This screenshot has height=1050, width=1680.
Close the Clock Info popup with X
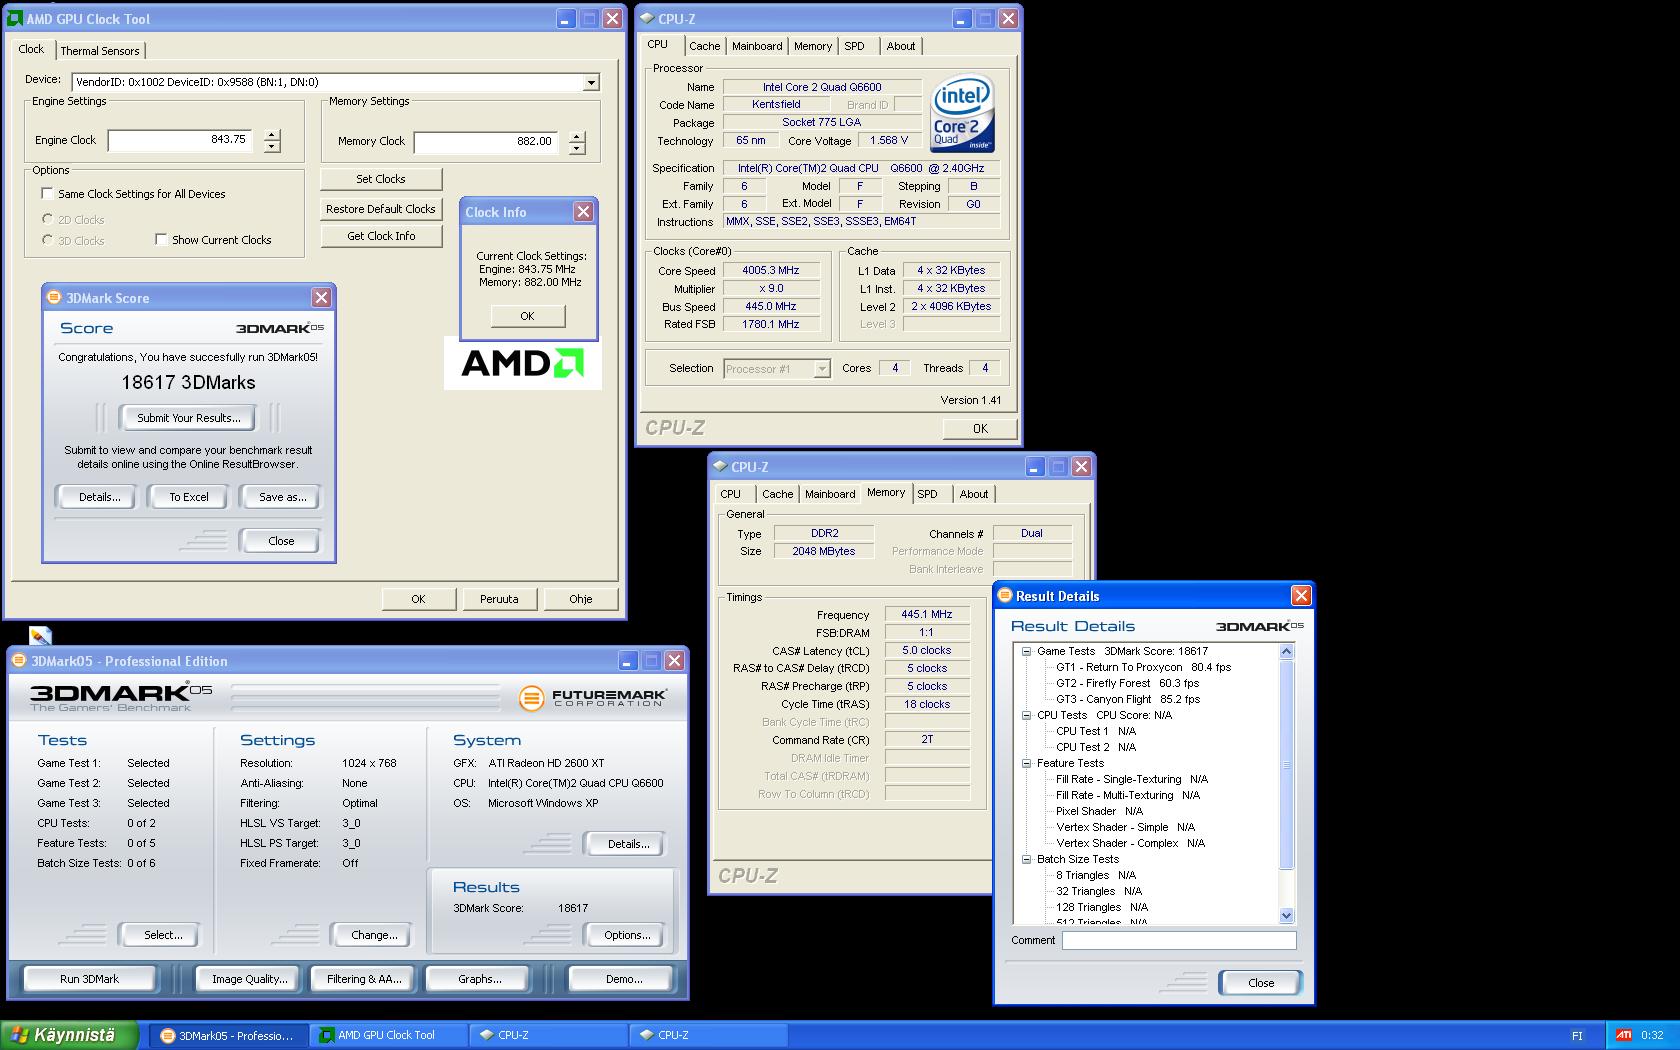(x=584, y=212)
